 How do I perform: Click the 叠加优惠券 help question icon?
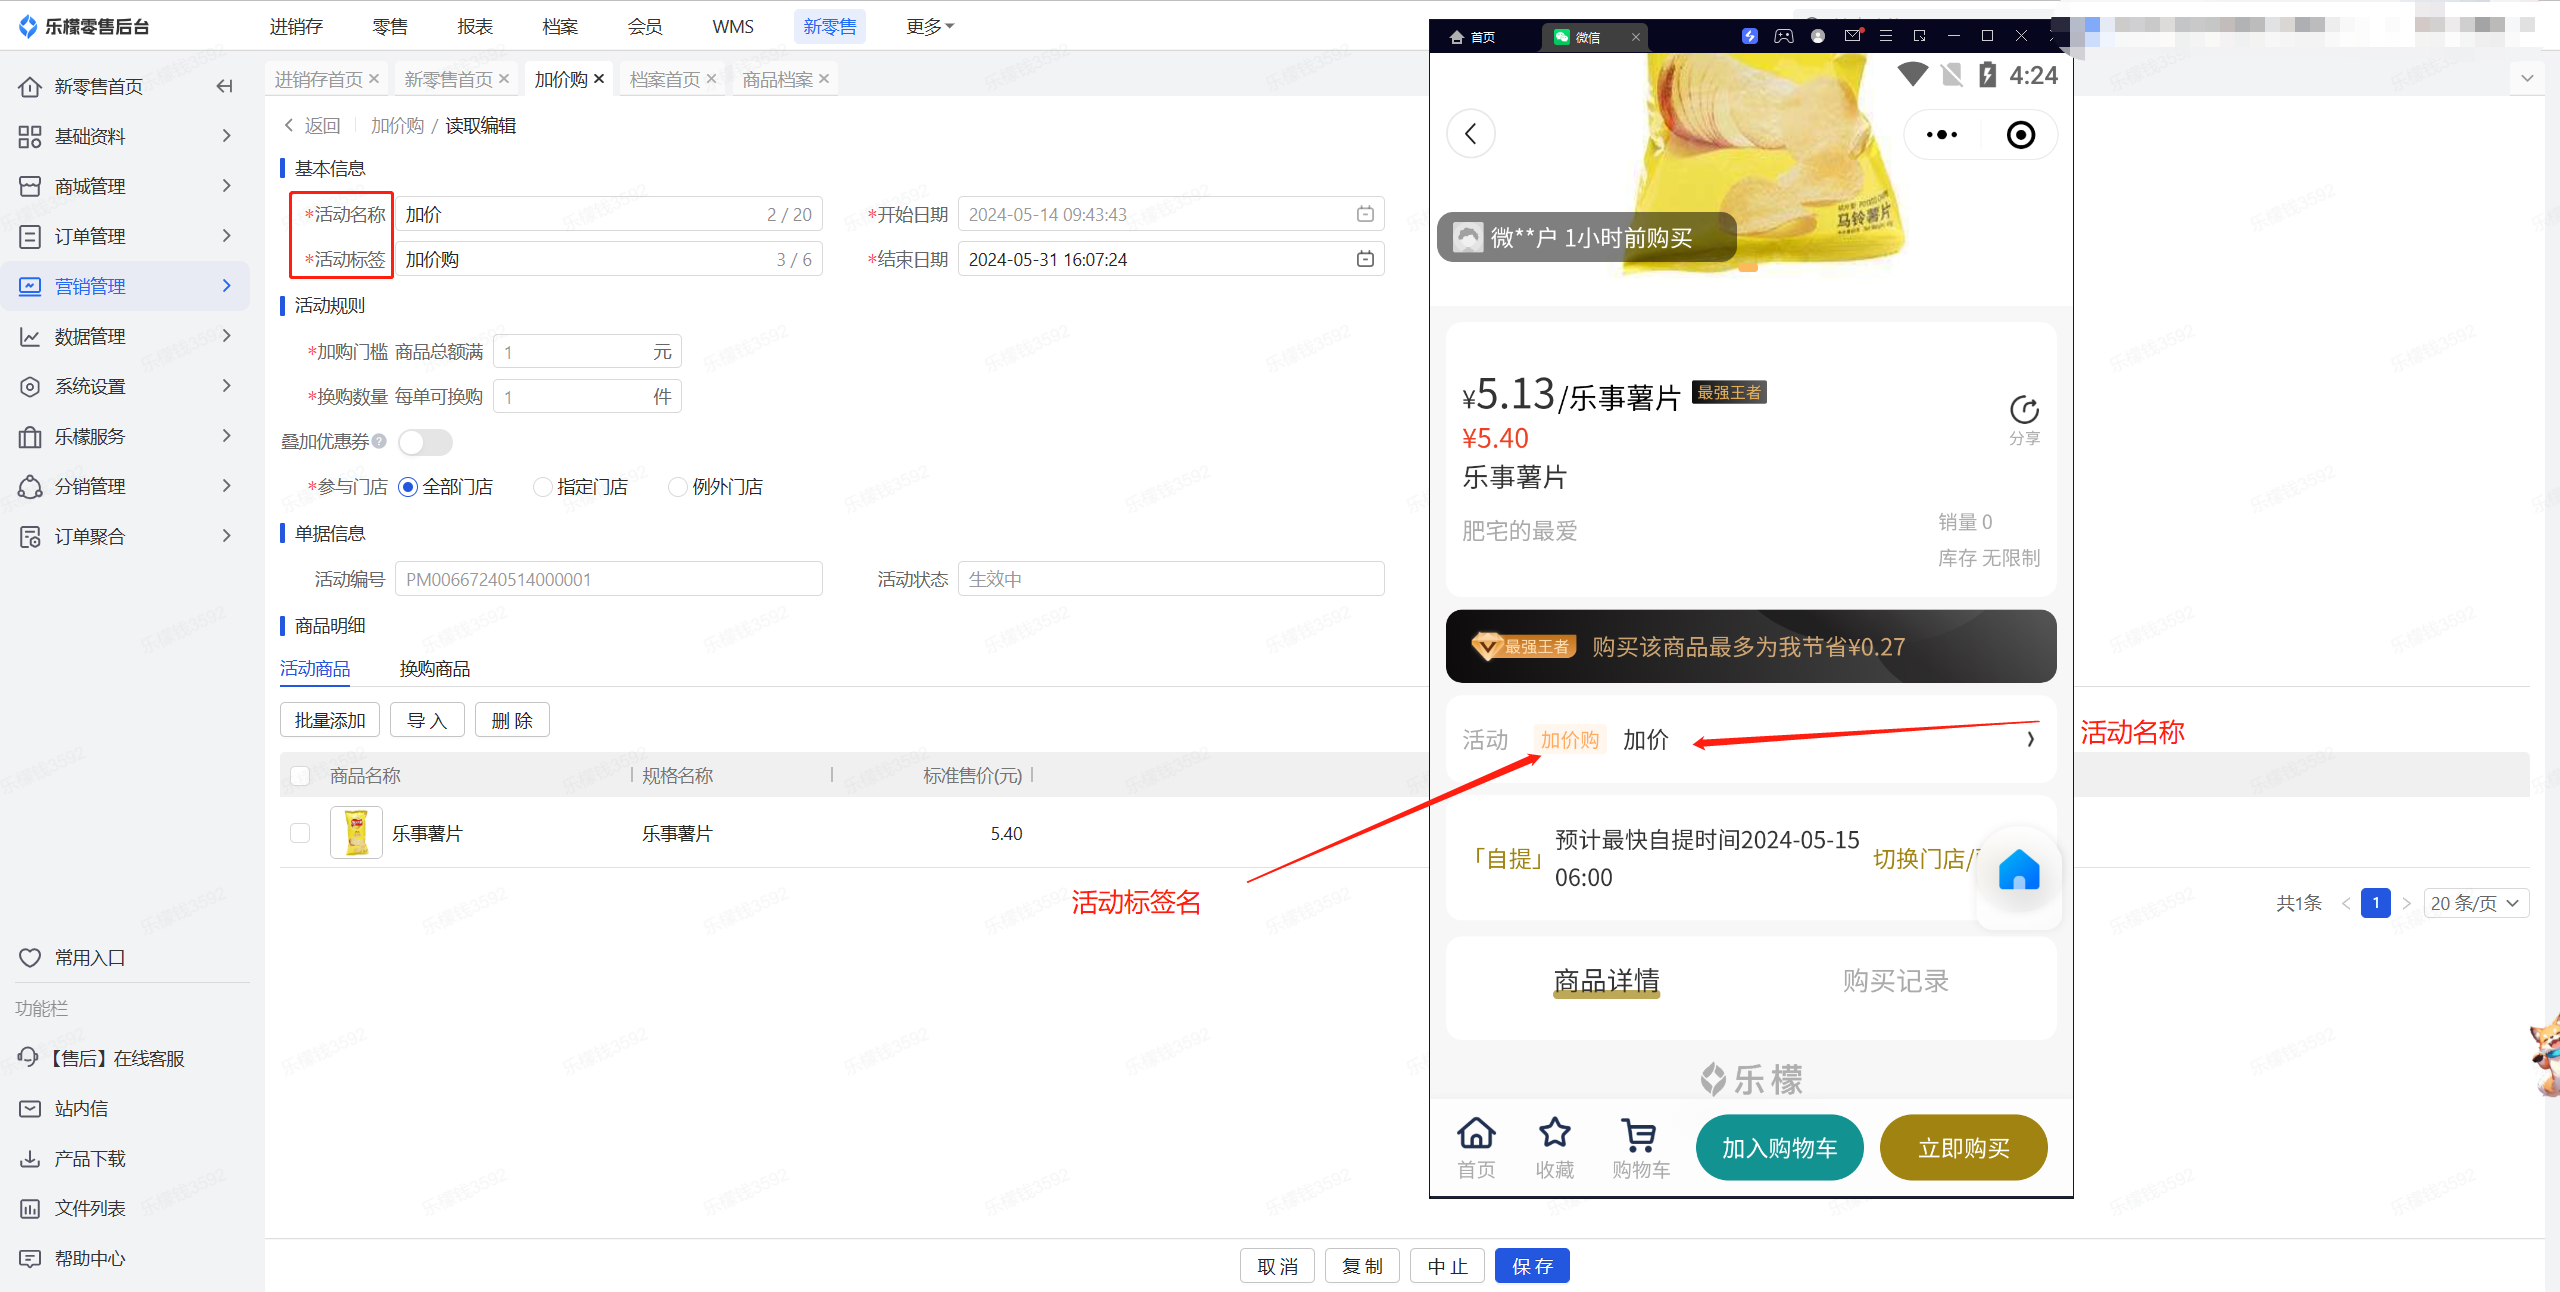(x=379, y=441)
